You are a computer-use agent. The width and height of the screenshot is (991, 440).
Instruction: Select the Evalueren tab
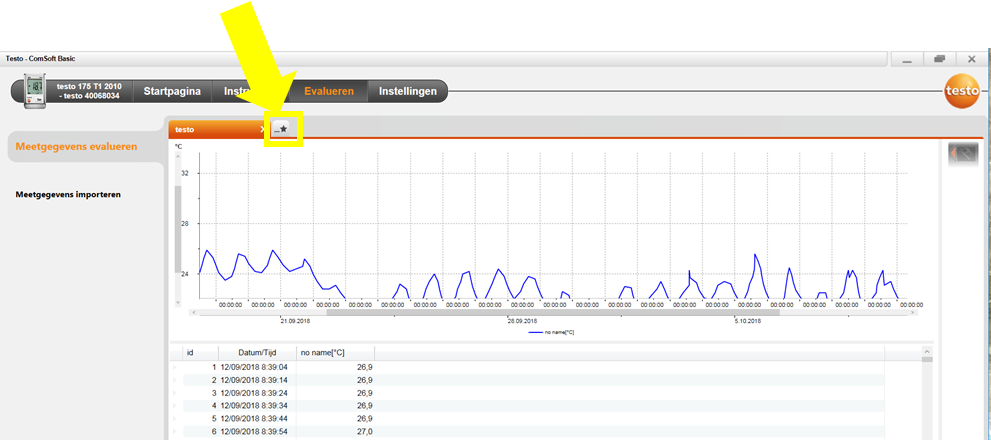[329, 91]
